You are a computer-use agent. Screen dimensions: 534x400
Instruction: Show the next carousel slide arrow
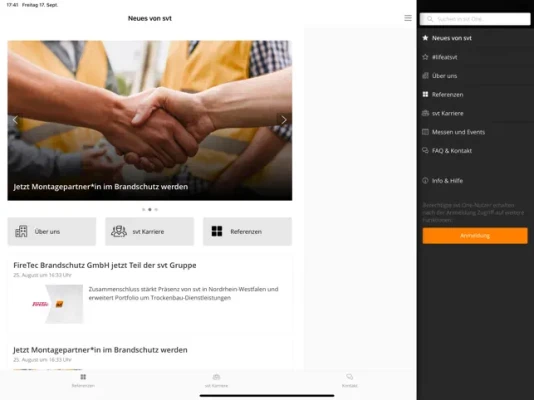(284, 120)
